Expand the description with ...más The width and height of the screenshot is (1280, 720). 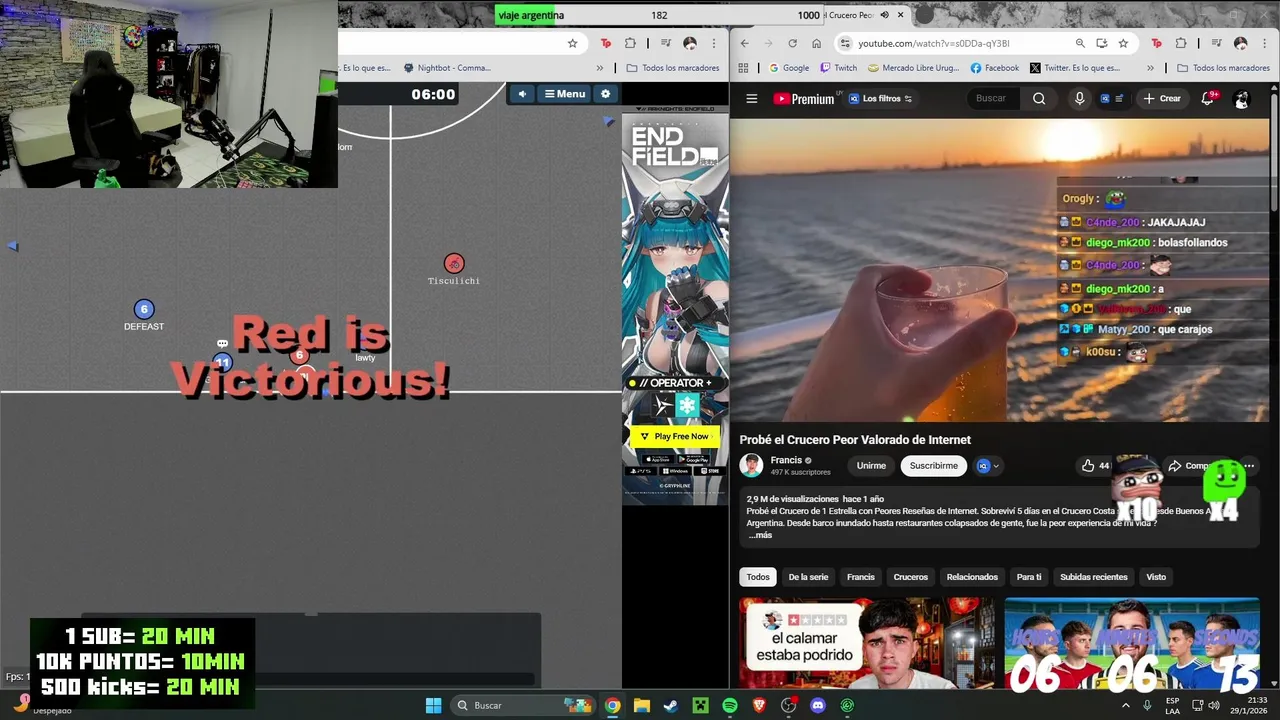(760, 535)
